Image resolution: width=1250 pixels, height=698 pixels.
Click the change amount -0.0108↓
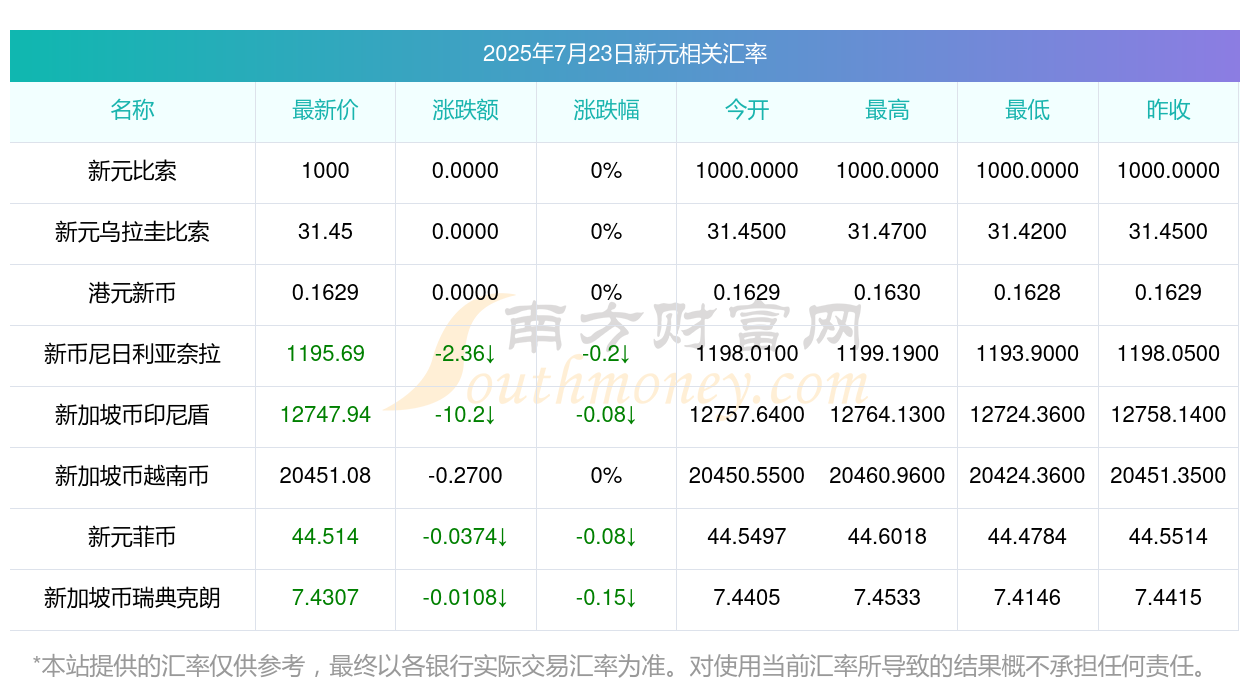(466, 598)
